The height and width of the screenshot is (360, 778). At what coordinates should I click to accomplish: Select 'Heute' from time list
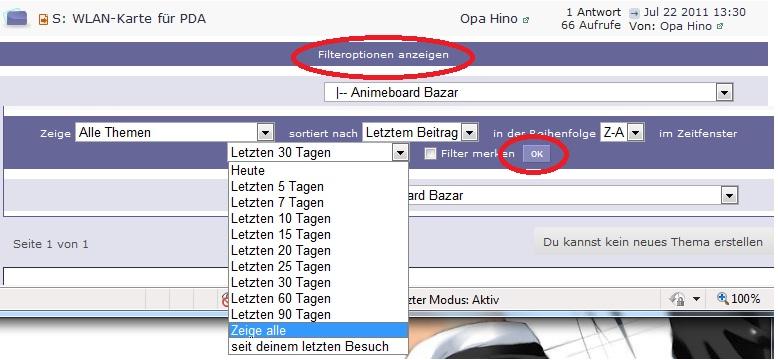[x=318, y=171]
